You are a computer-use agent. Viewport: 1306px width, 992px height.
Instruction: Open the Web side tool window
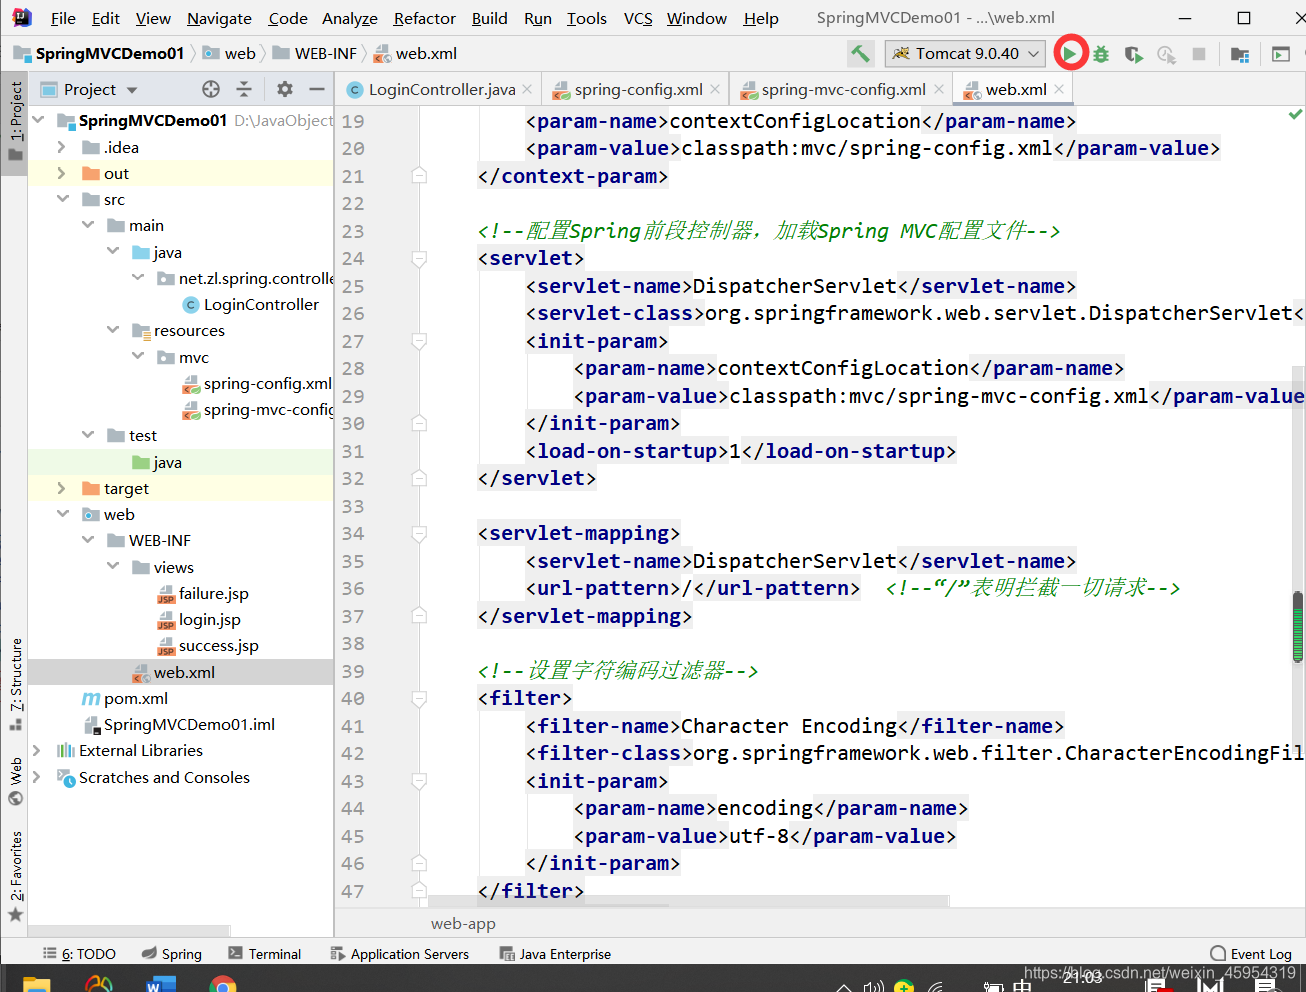click(x=15, y=781)
